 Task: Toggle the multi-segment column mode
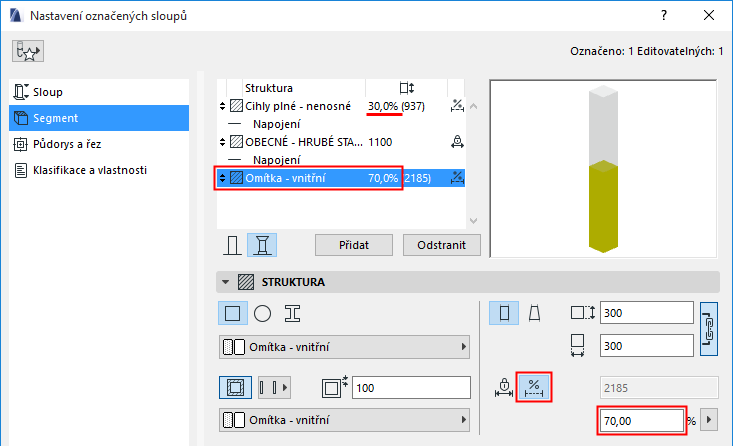263,244
